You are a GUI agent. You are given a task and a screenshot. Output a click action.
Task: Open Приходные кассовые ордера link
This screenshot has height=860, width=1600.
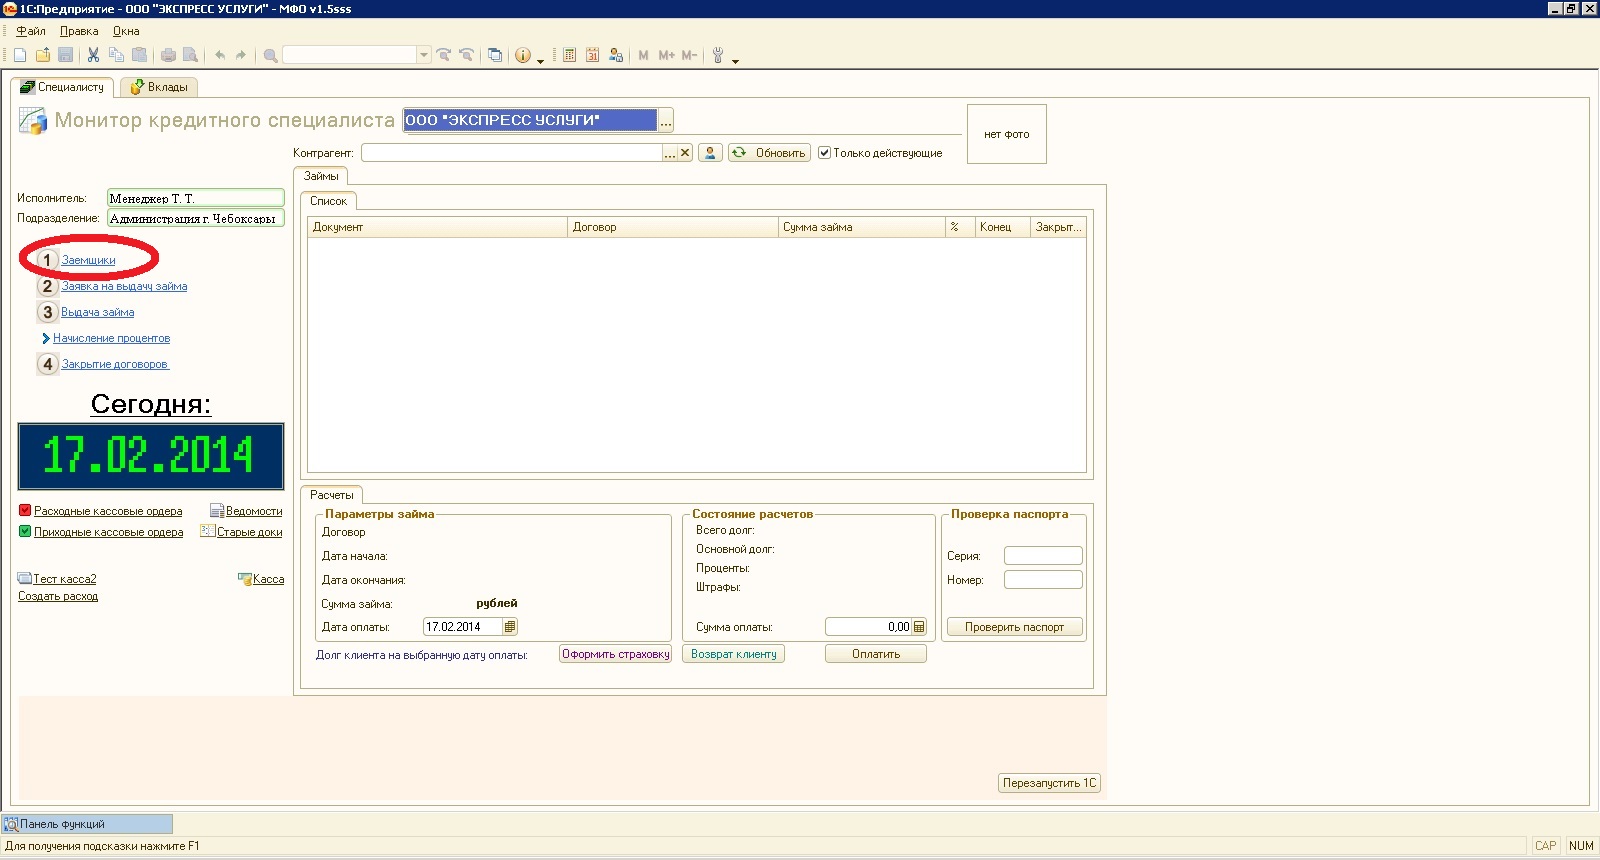click(109, 532)
